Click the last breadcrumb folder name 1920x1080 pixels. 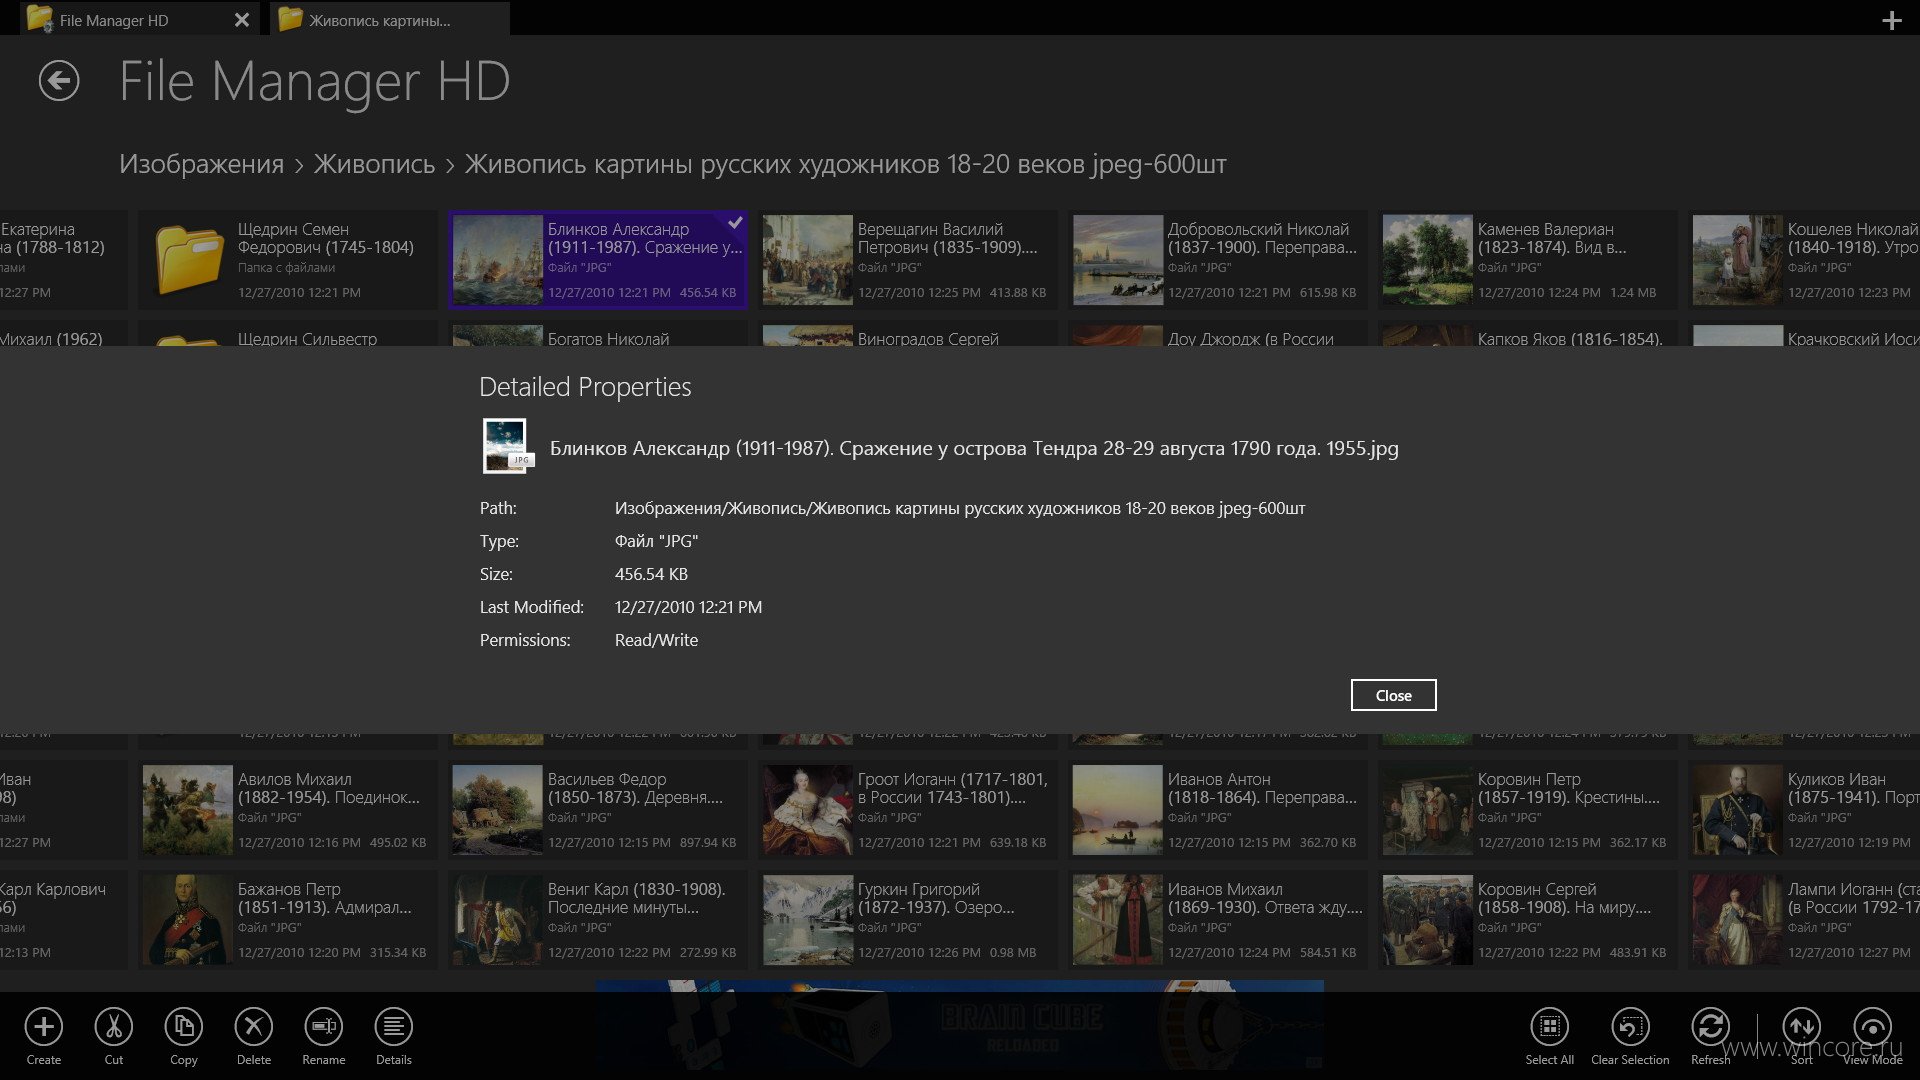[x=845, y=164]
